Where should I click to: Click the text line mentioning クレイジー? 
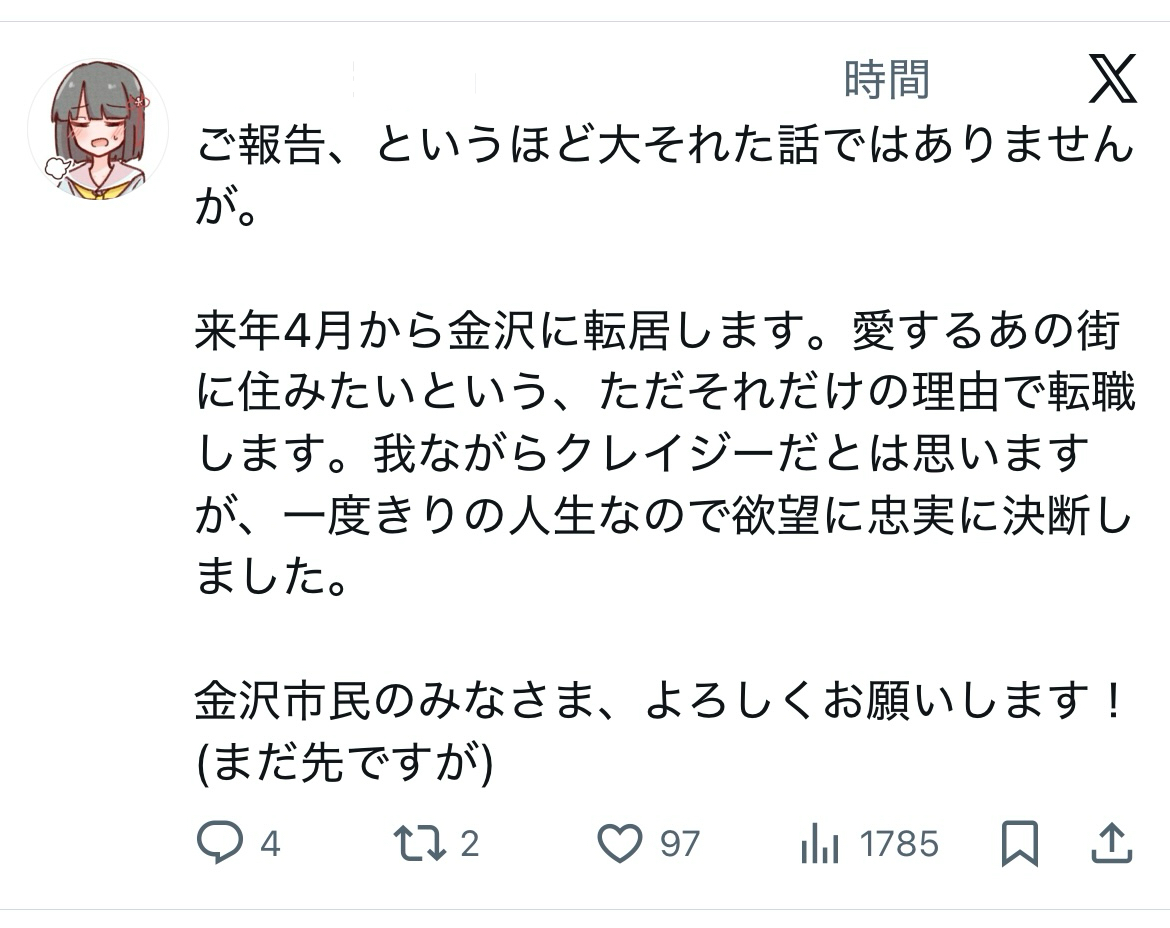click(x=640, y=455)
